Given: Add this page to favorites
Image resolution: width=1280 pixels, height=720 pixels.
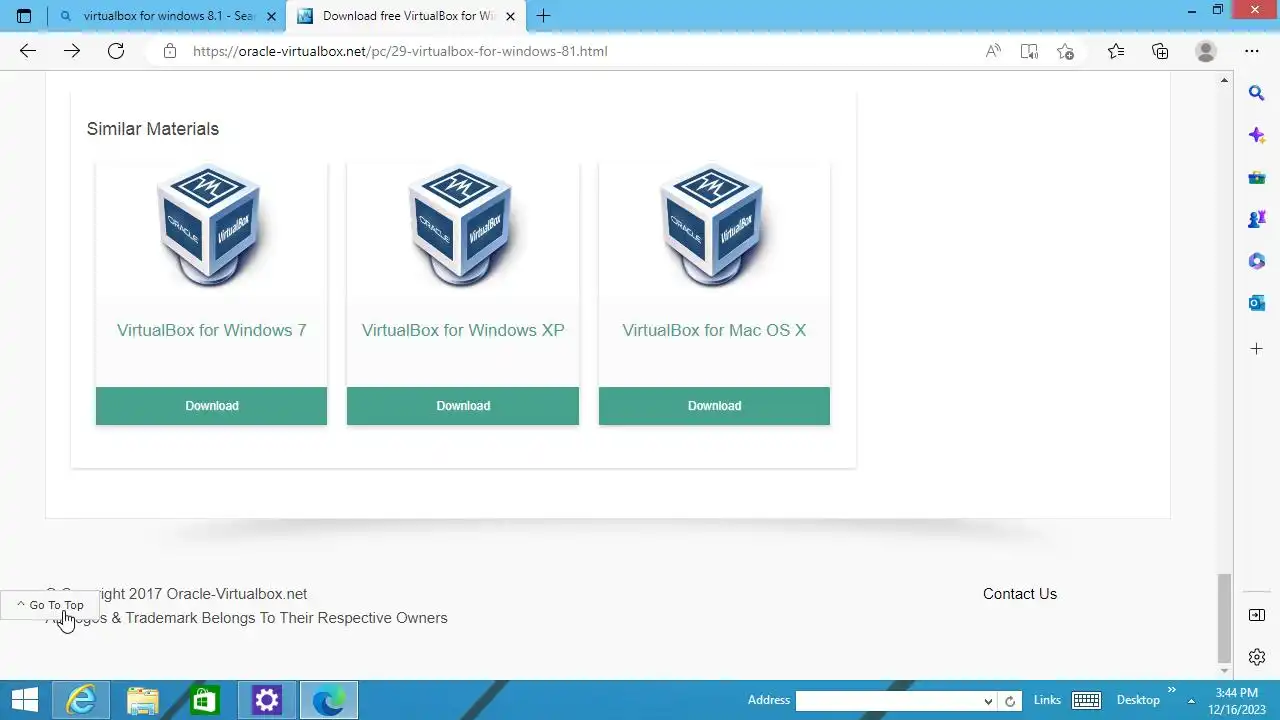Looking at the screenshot, I should pyautogui.click(x=1065, y=51).
